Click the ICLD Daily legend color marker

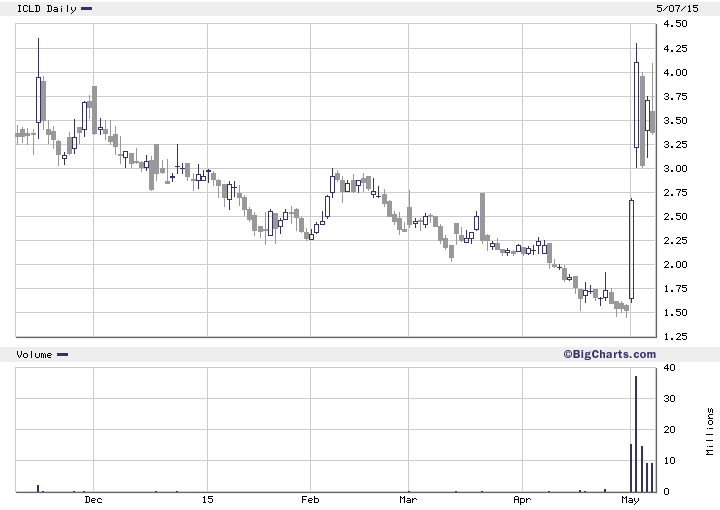(86, 8)
